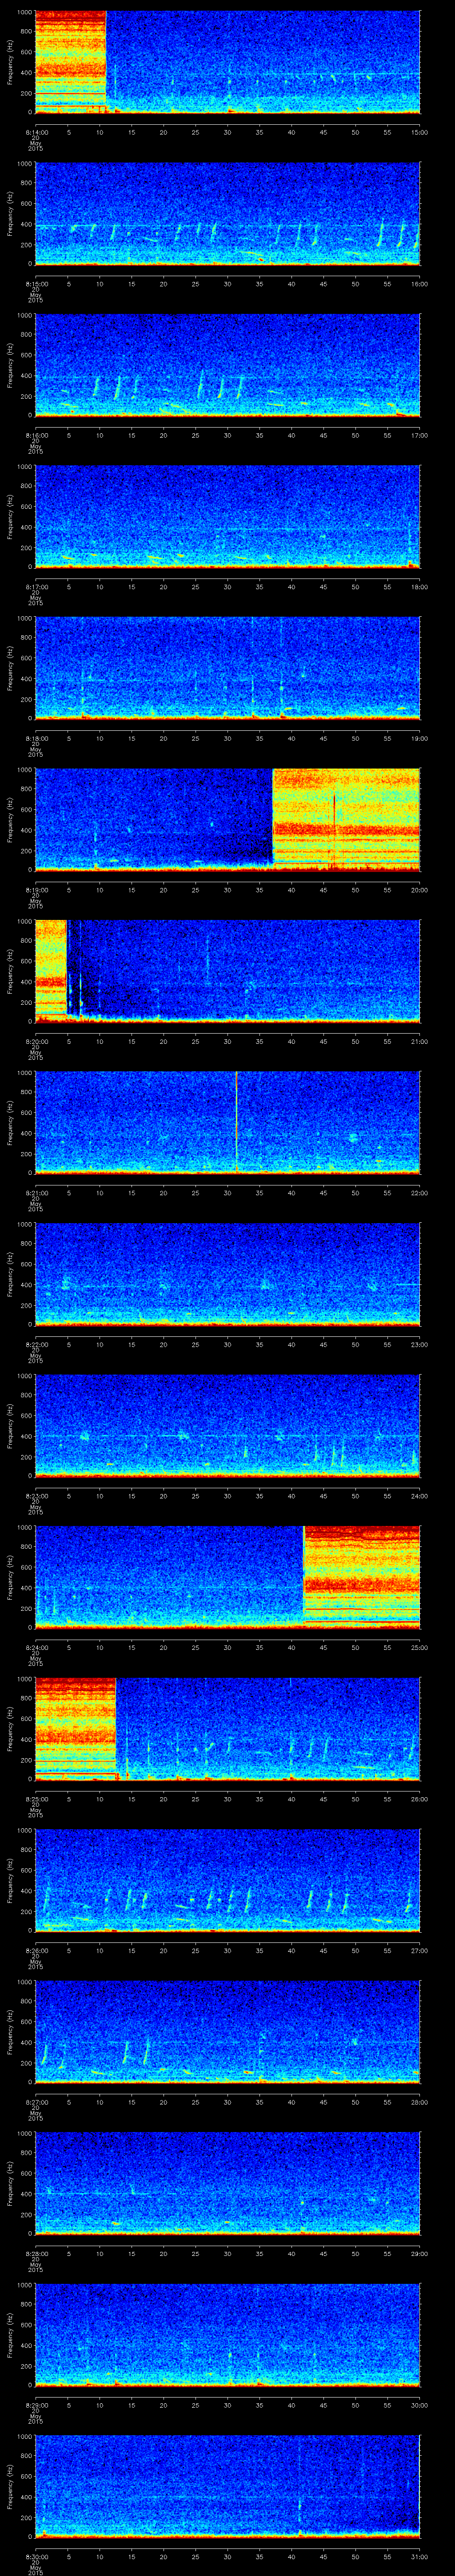Click the '19:00' end time label

[419, 738]
